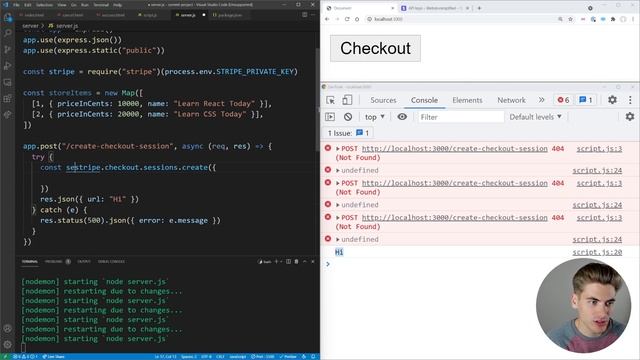Image resolution: width=640 pixels, height=360 pixels.
Task: Open Run and Debug in VS Code activity bar
Action: 8,66
